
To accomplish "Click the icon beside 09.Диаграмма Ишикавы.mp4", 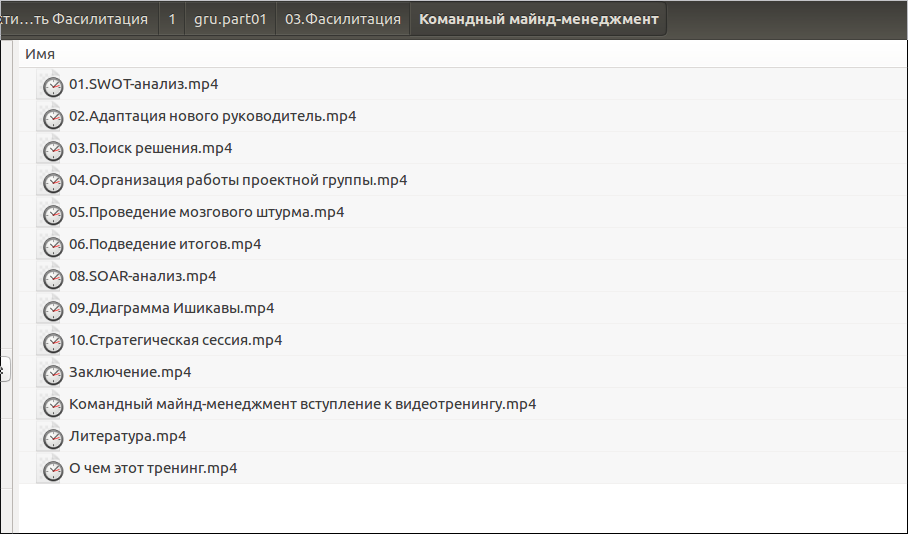I will point(52,309).
